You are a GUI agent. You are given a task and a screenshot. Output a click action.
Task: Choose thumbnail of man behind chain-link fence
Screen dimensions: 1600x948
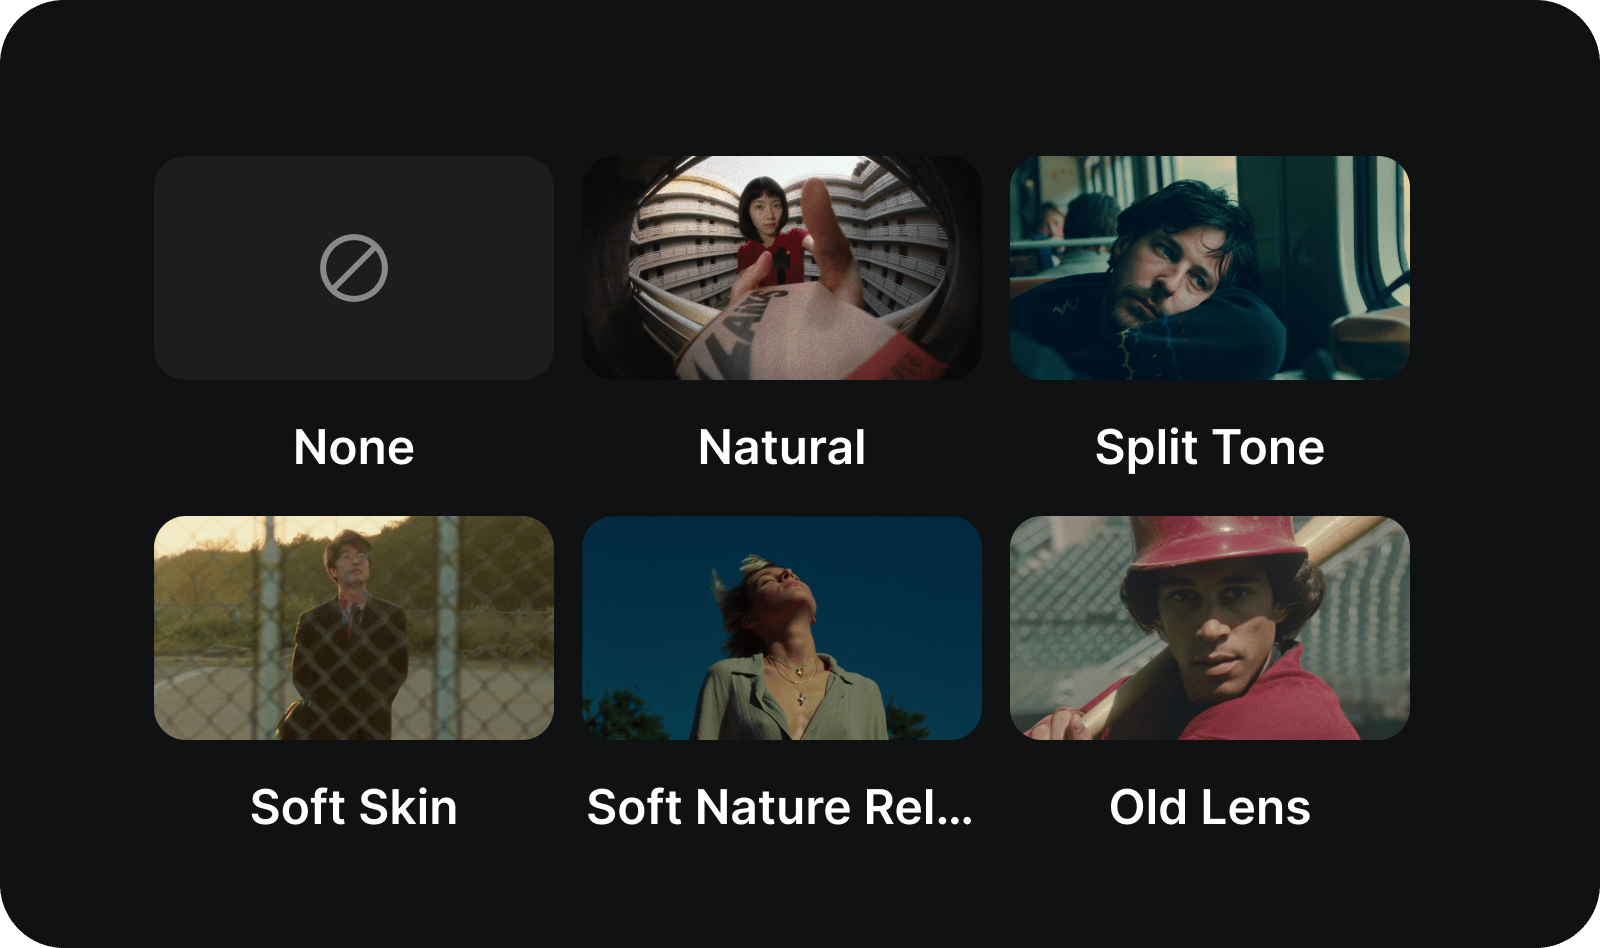tap(354, 628)
